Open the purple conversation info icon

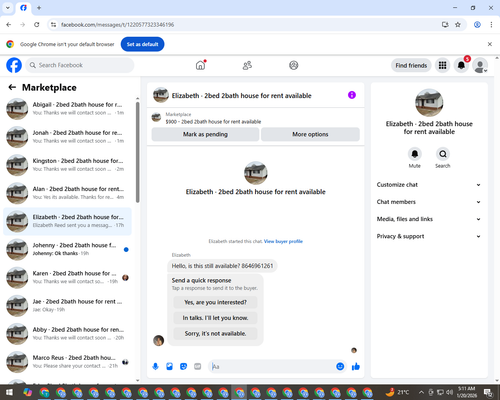[x=352, y=95]
